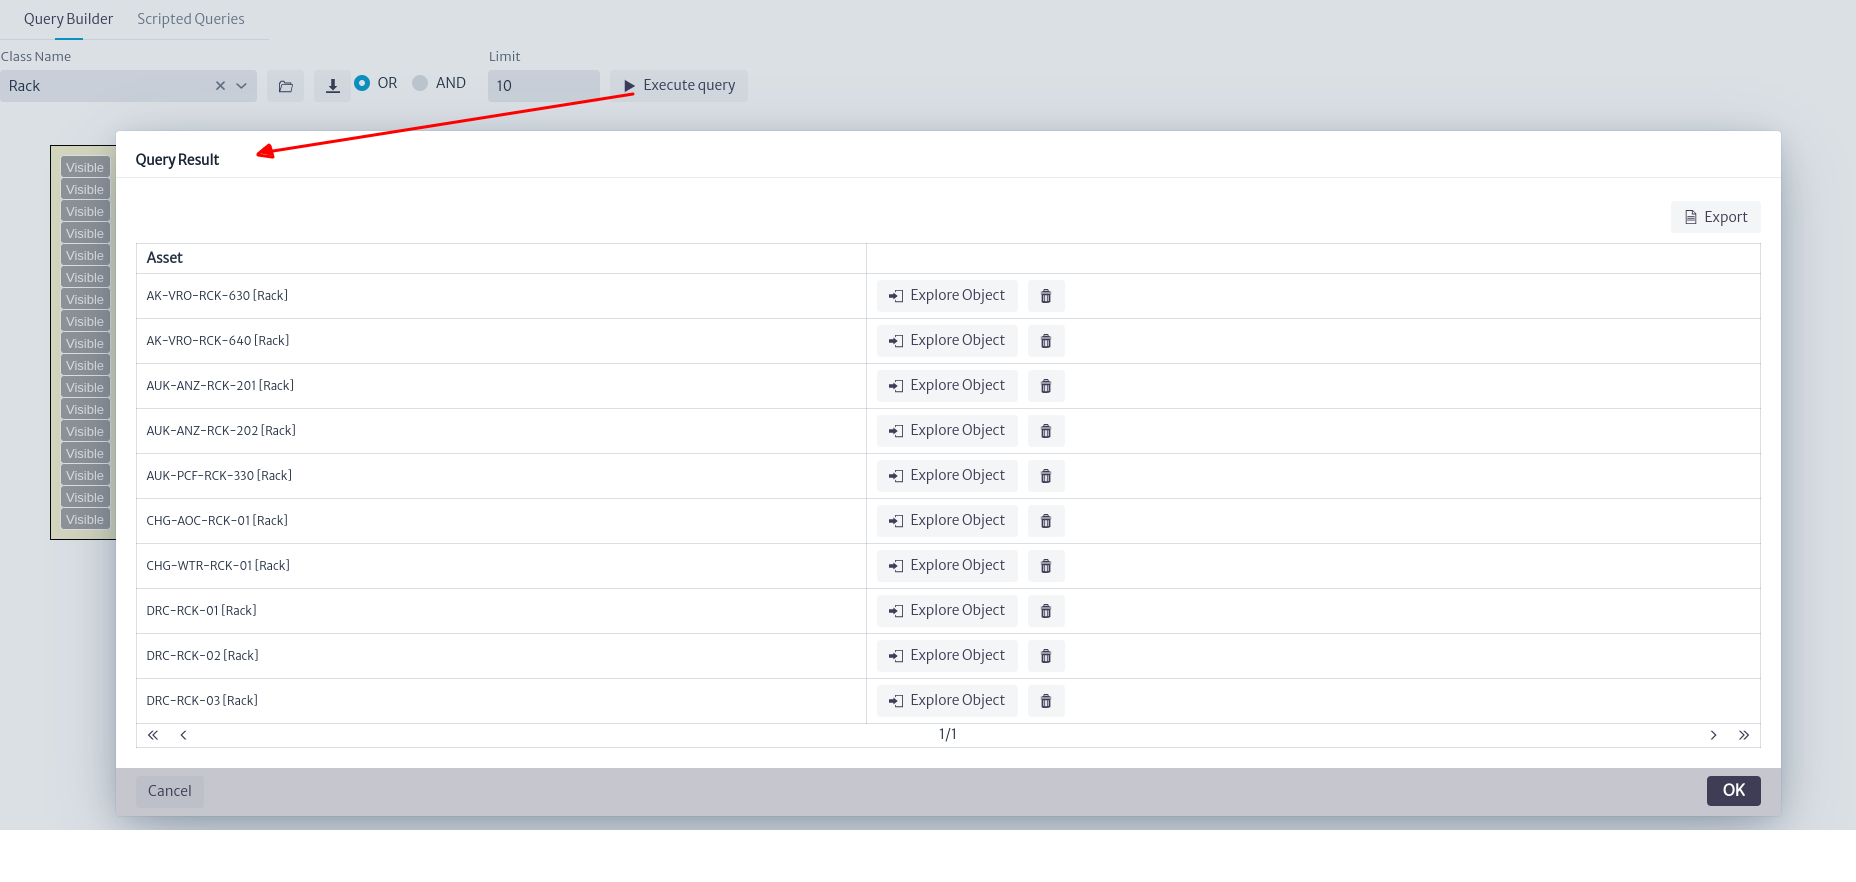Click the trash icon for CHG-AOC-RCK-01

[1046, 521]
